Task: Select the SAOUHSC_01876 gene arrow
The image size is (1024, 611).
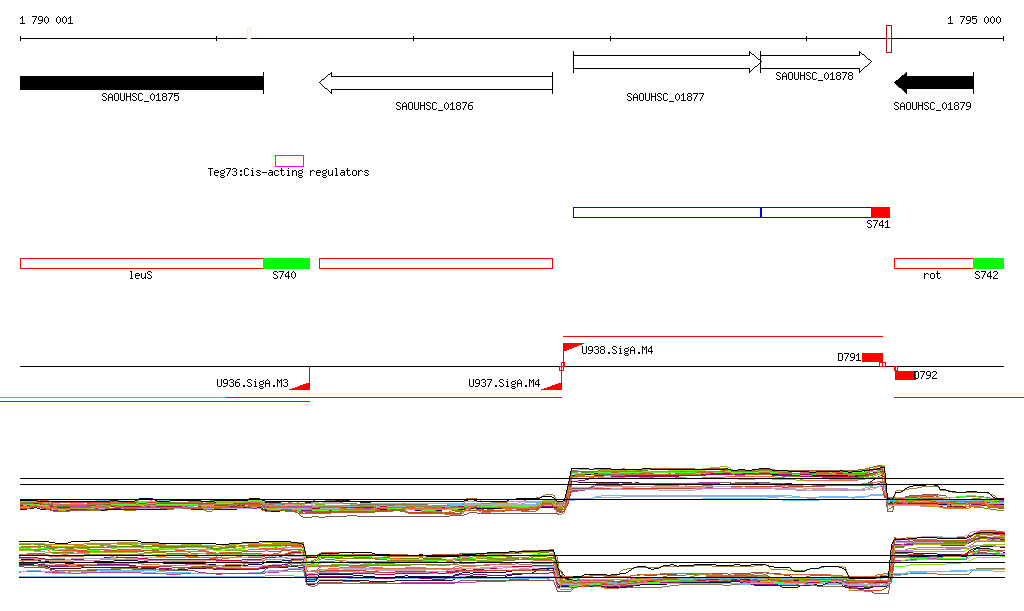Action: [x=436, y=83]
